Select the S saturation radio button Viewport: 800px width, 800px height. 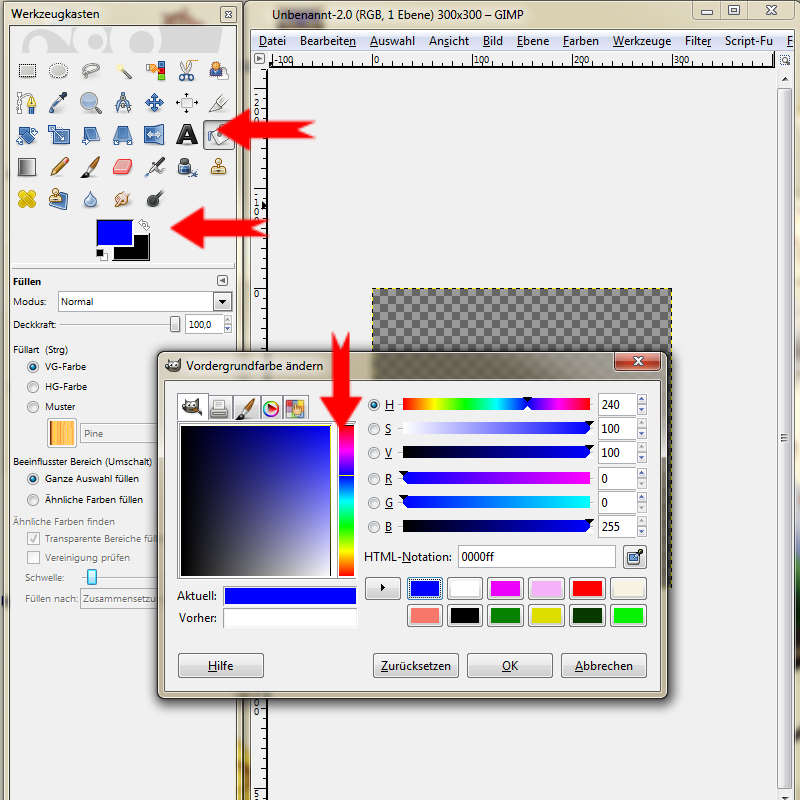(374, 429)
